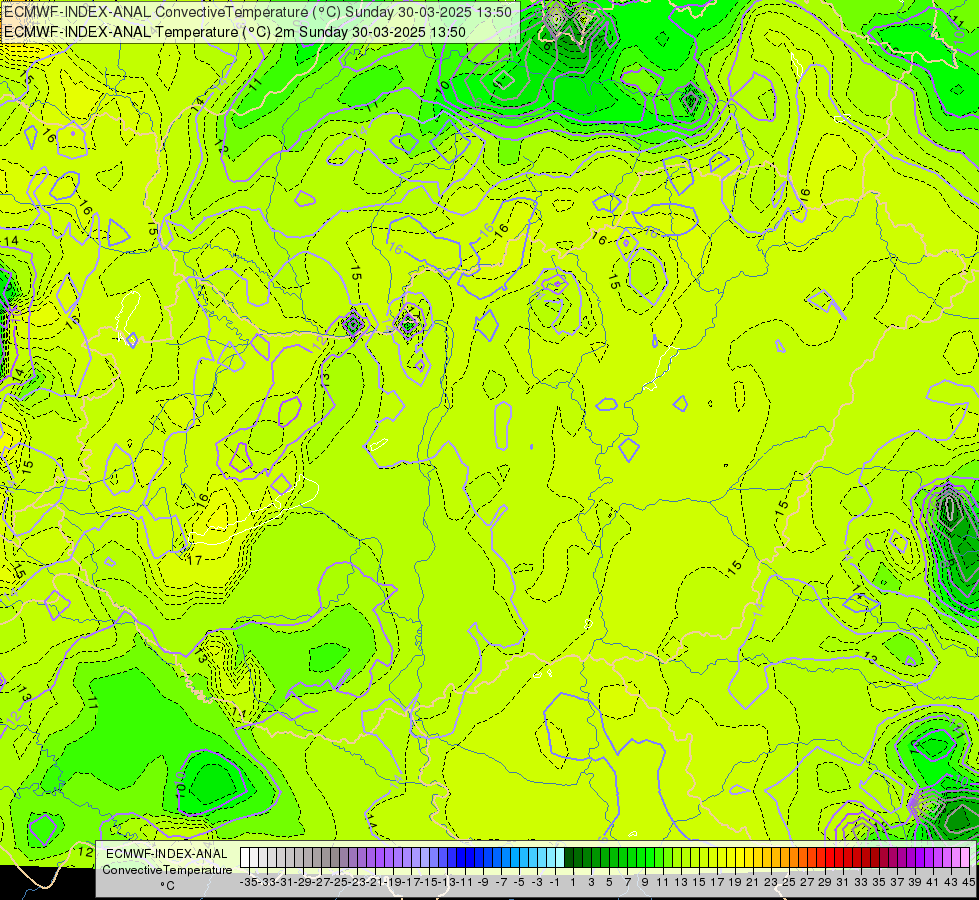Click the 11 legend scale value
This screenshot has width=979, height=900.
(662, 883)
